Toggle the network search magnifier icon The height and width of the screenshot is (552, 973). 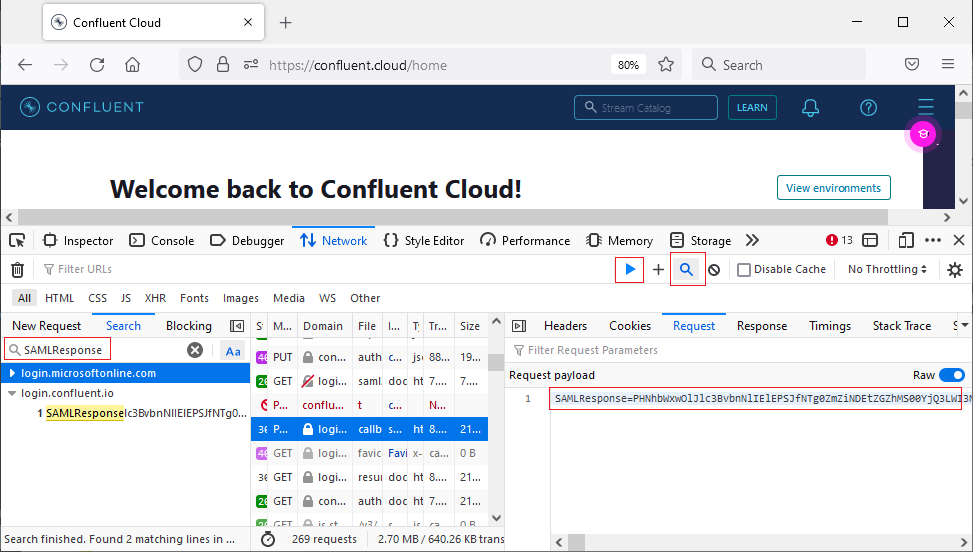tap(686, 269)
